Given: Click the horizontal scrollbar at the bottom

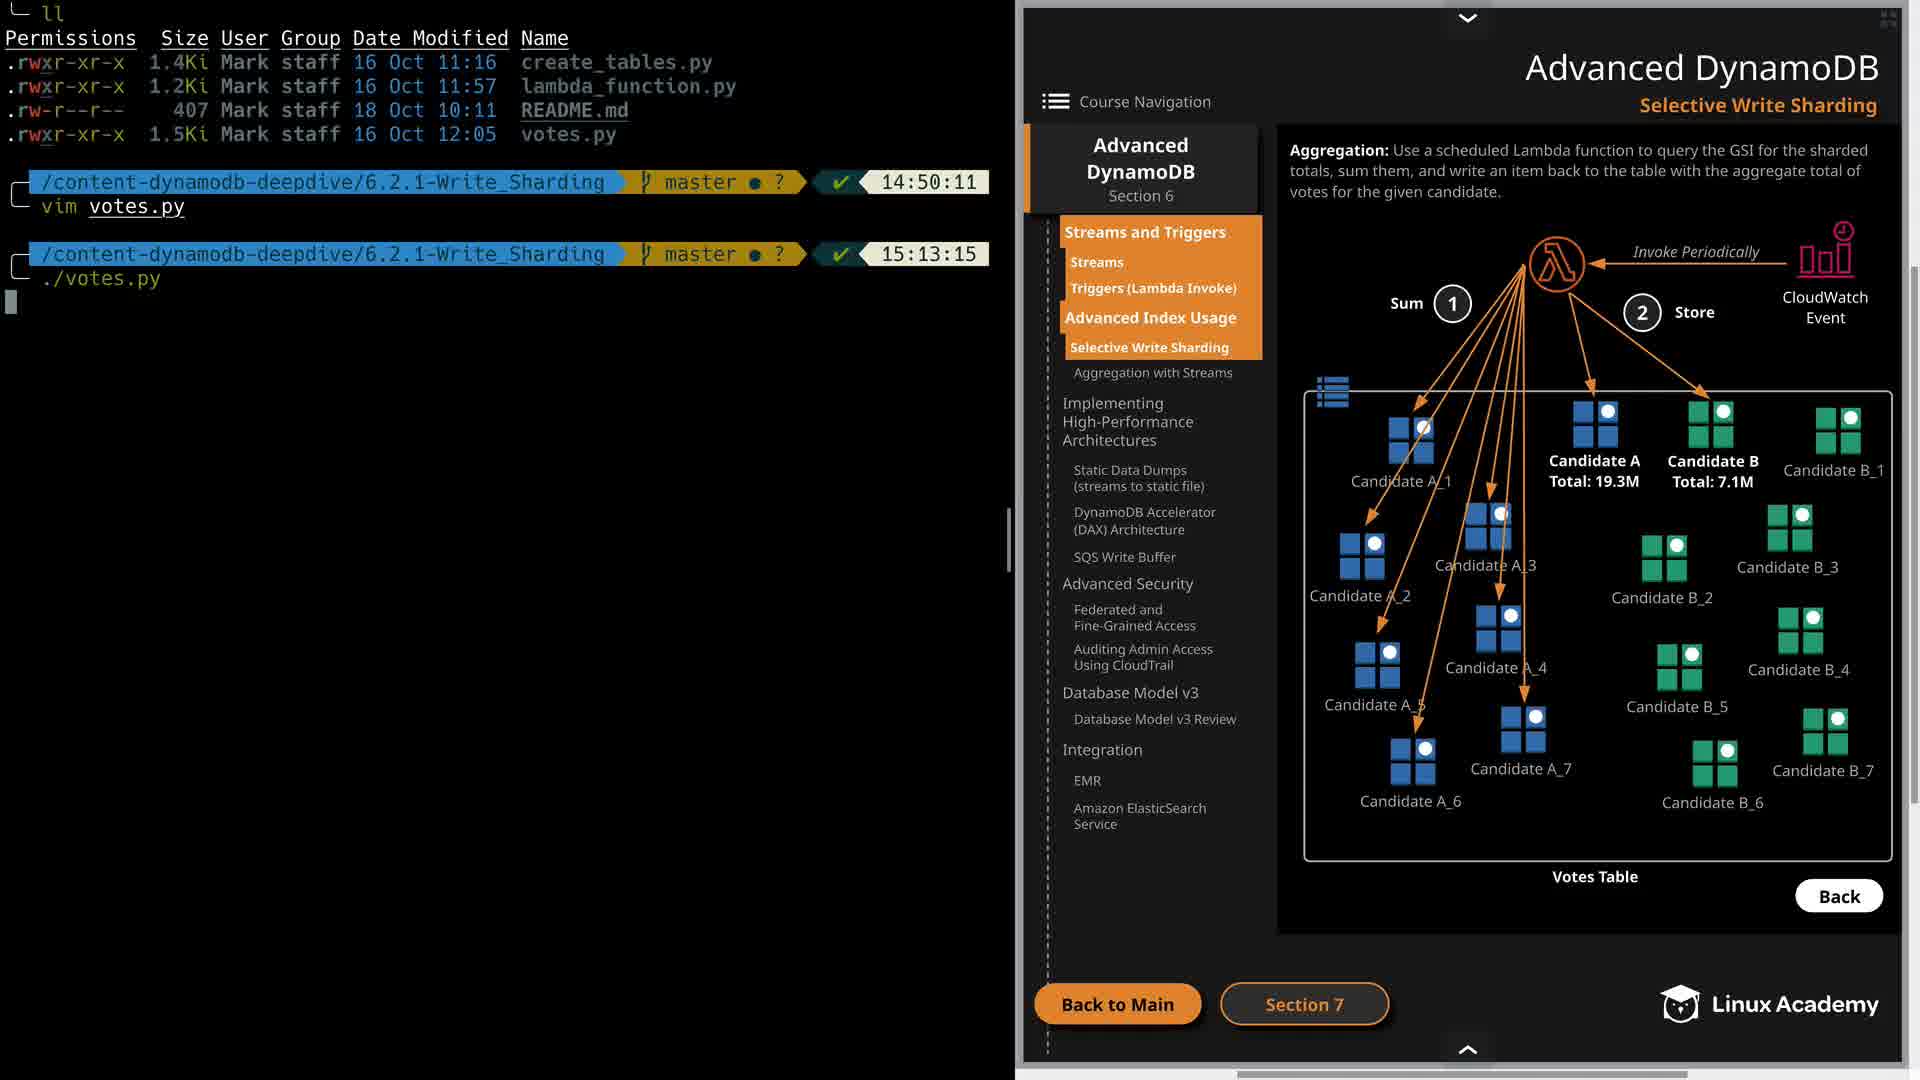Looking at the screenshot, I should (x=1461, y=1074).
